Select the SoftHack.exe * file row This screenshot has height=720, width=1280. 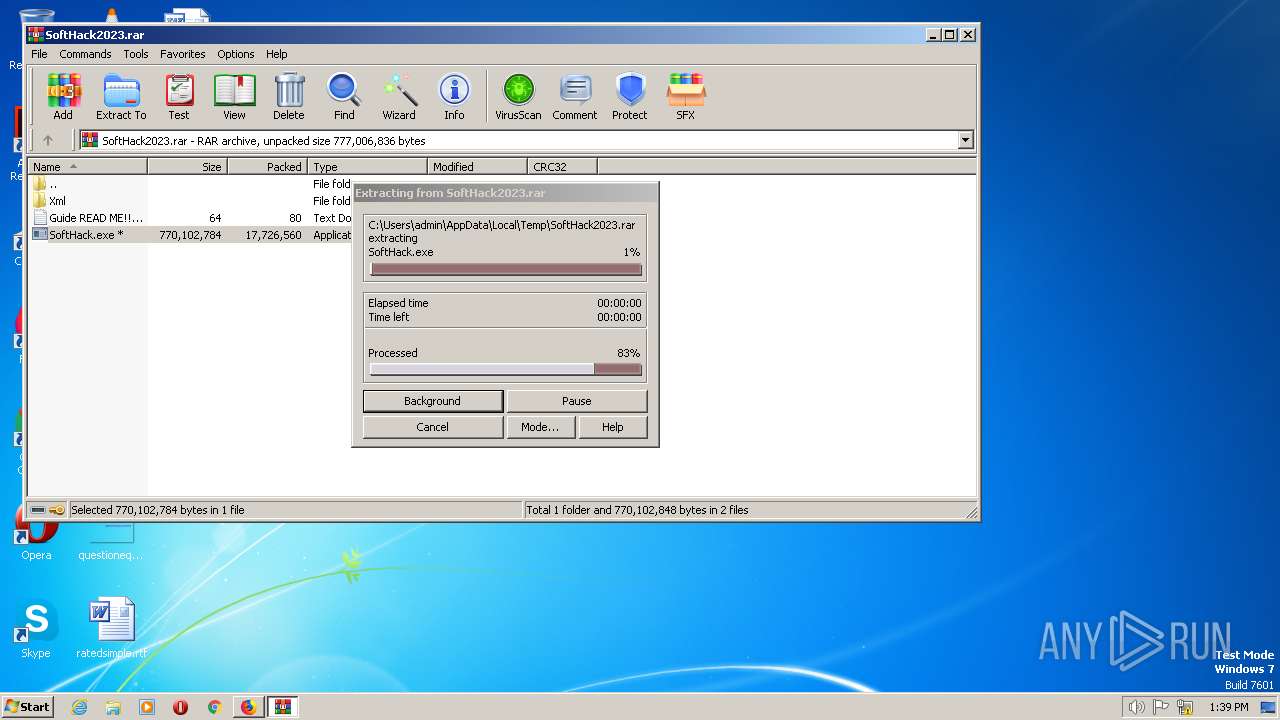pos(190,235)
